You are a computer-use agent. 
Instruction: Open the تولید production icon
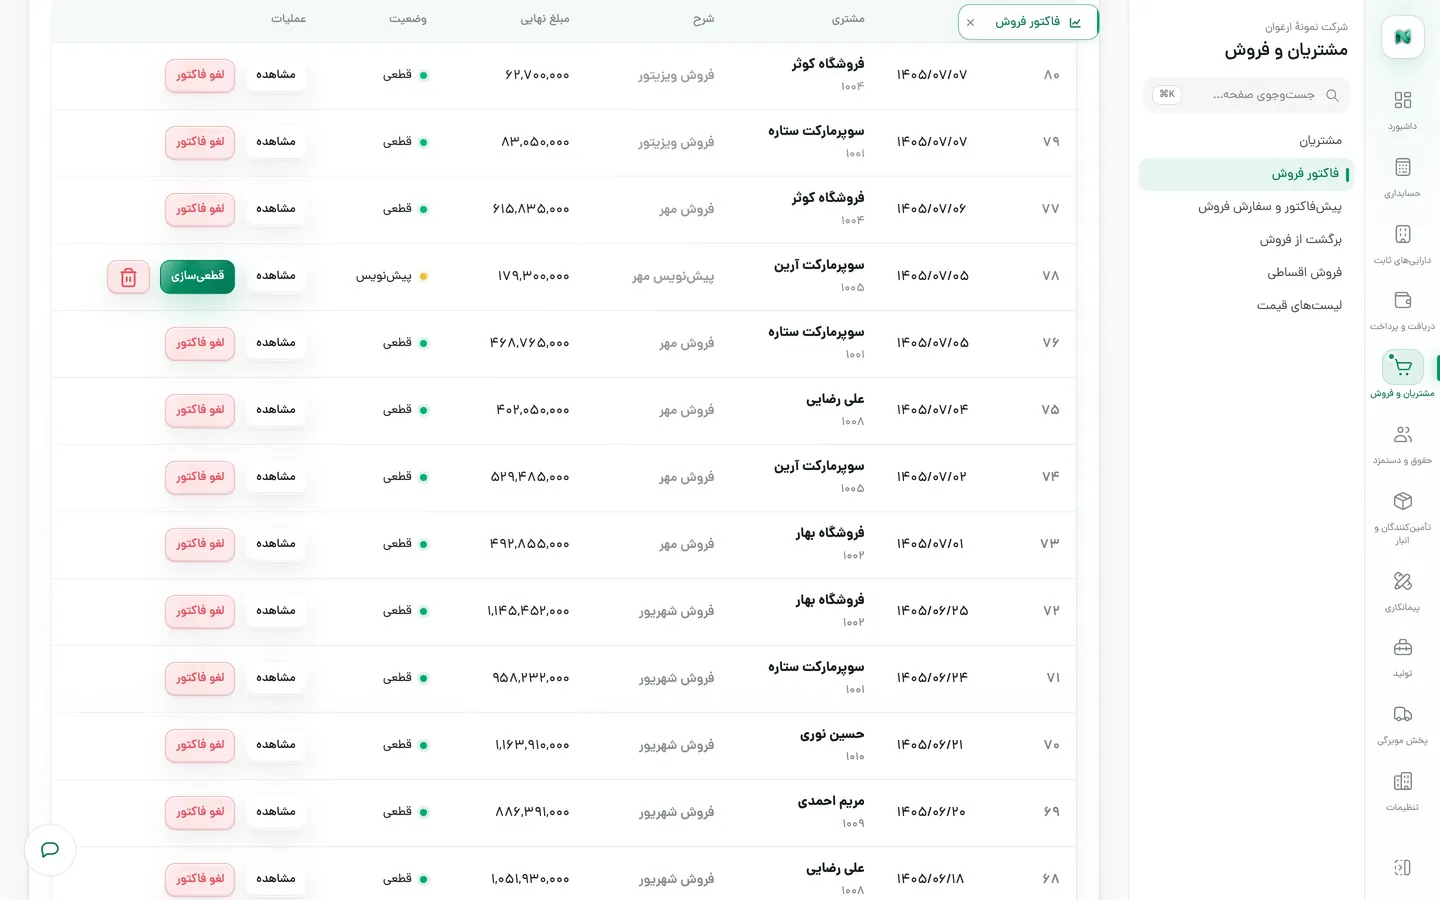point(1402,647)
